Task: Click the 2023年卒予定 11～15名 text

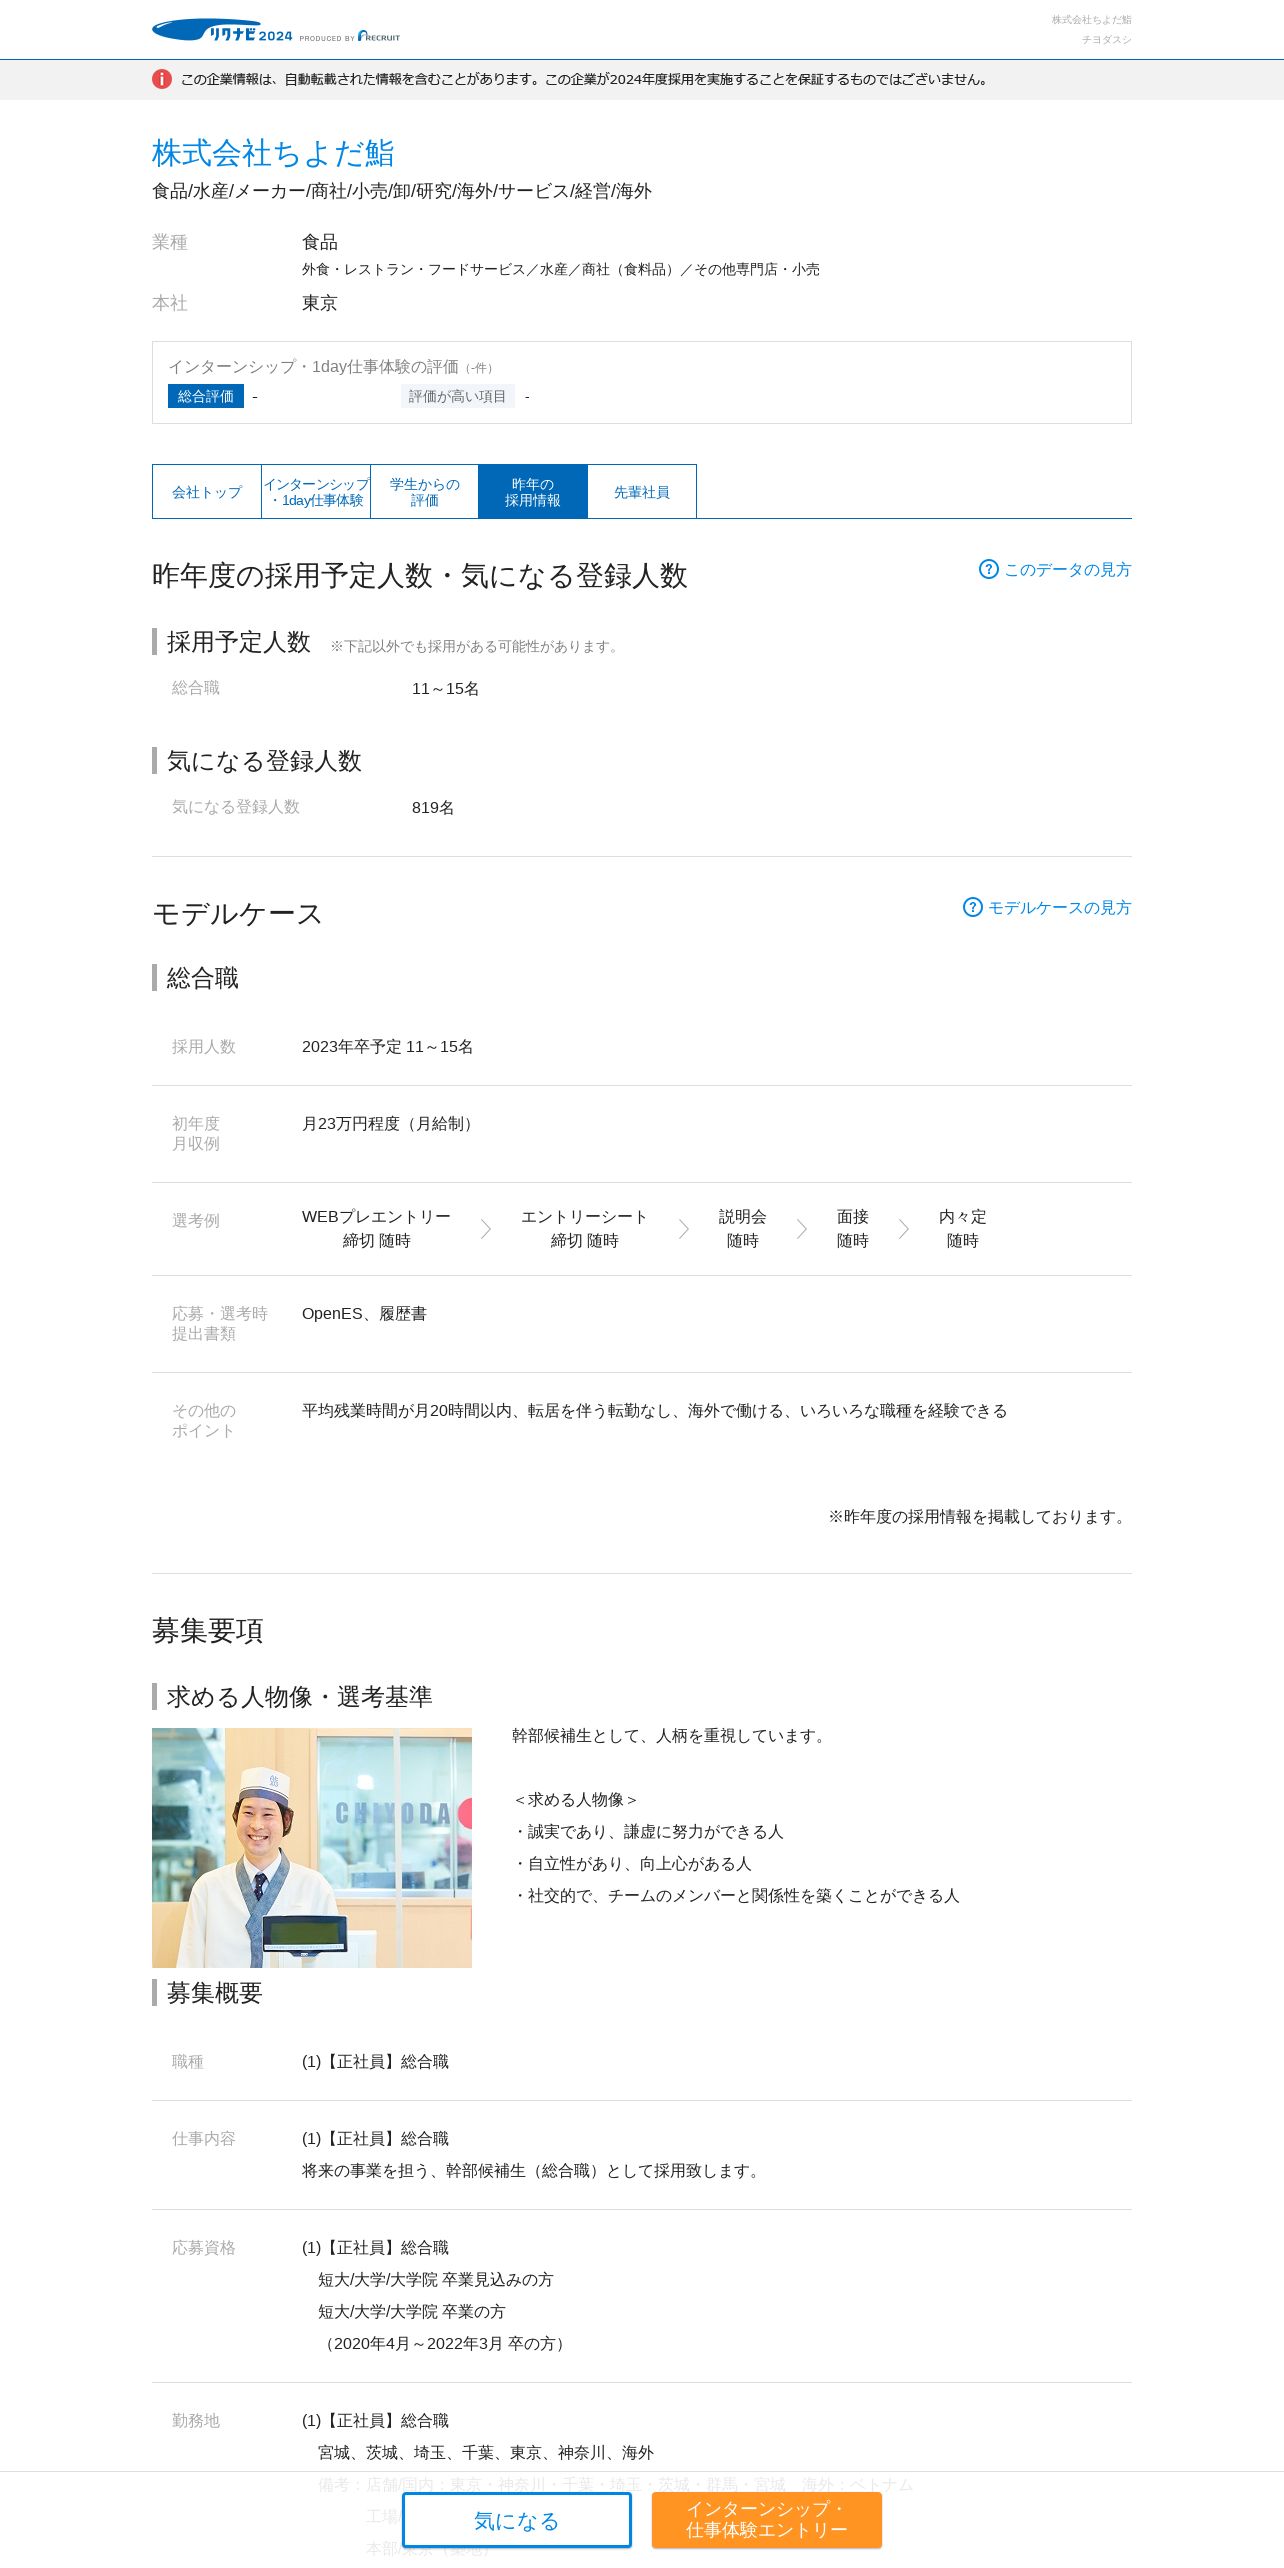Action: coord(388,1046)
